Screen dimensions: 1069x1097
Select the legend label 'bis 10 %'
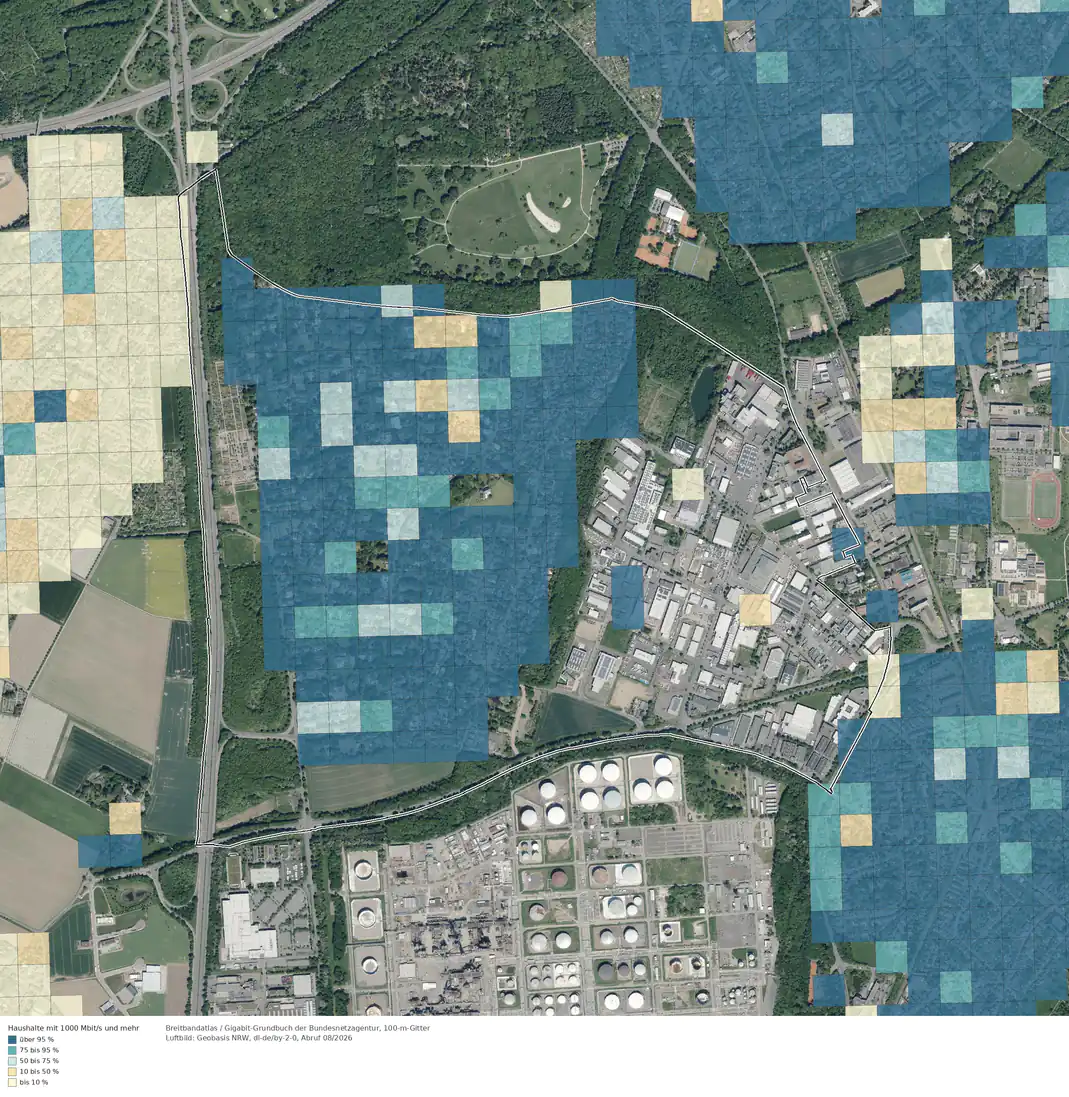(x=34, y=1082)
